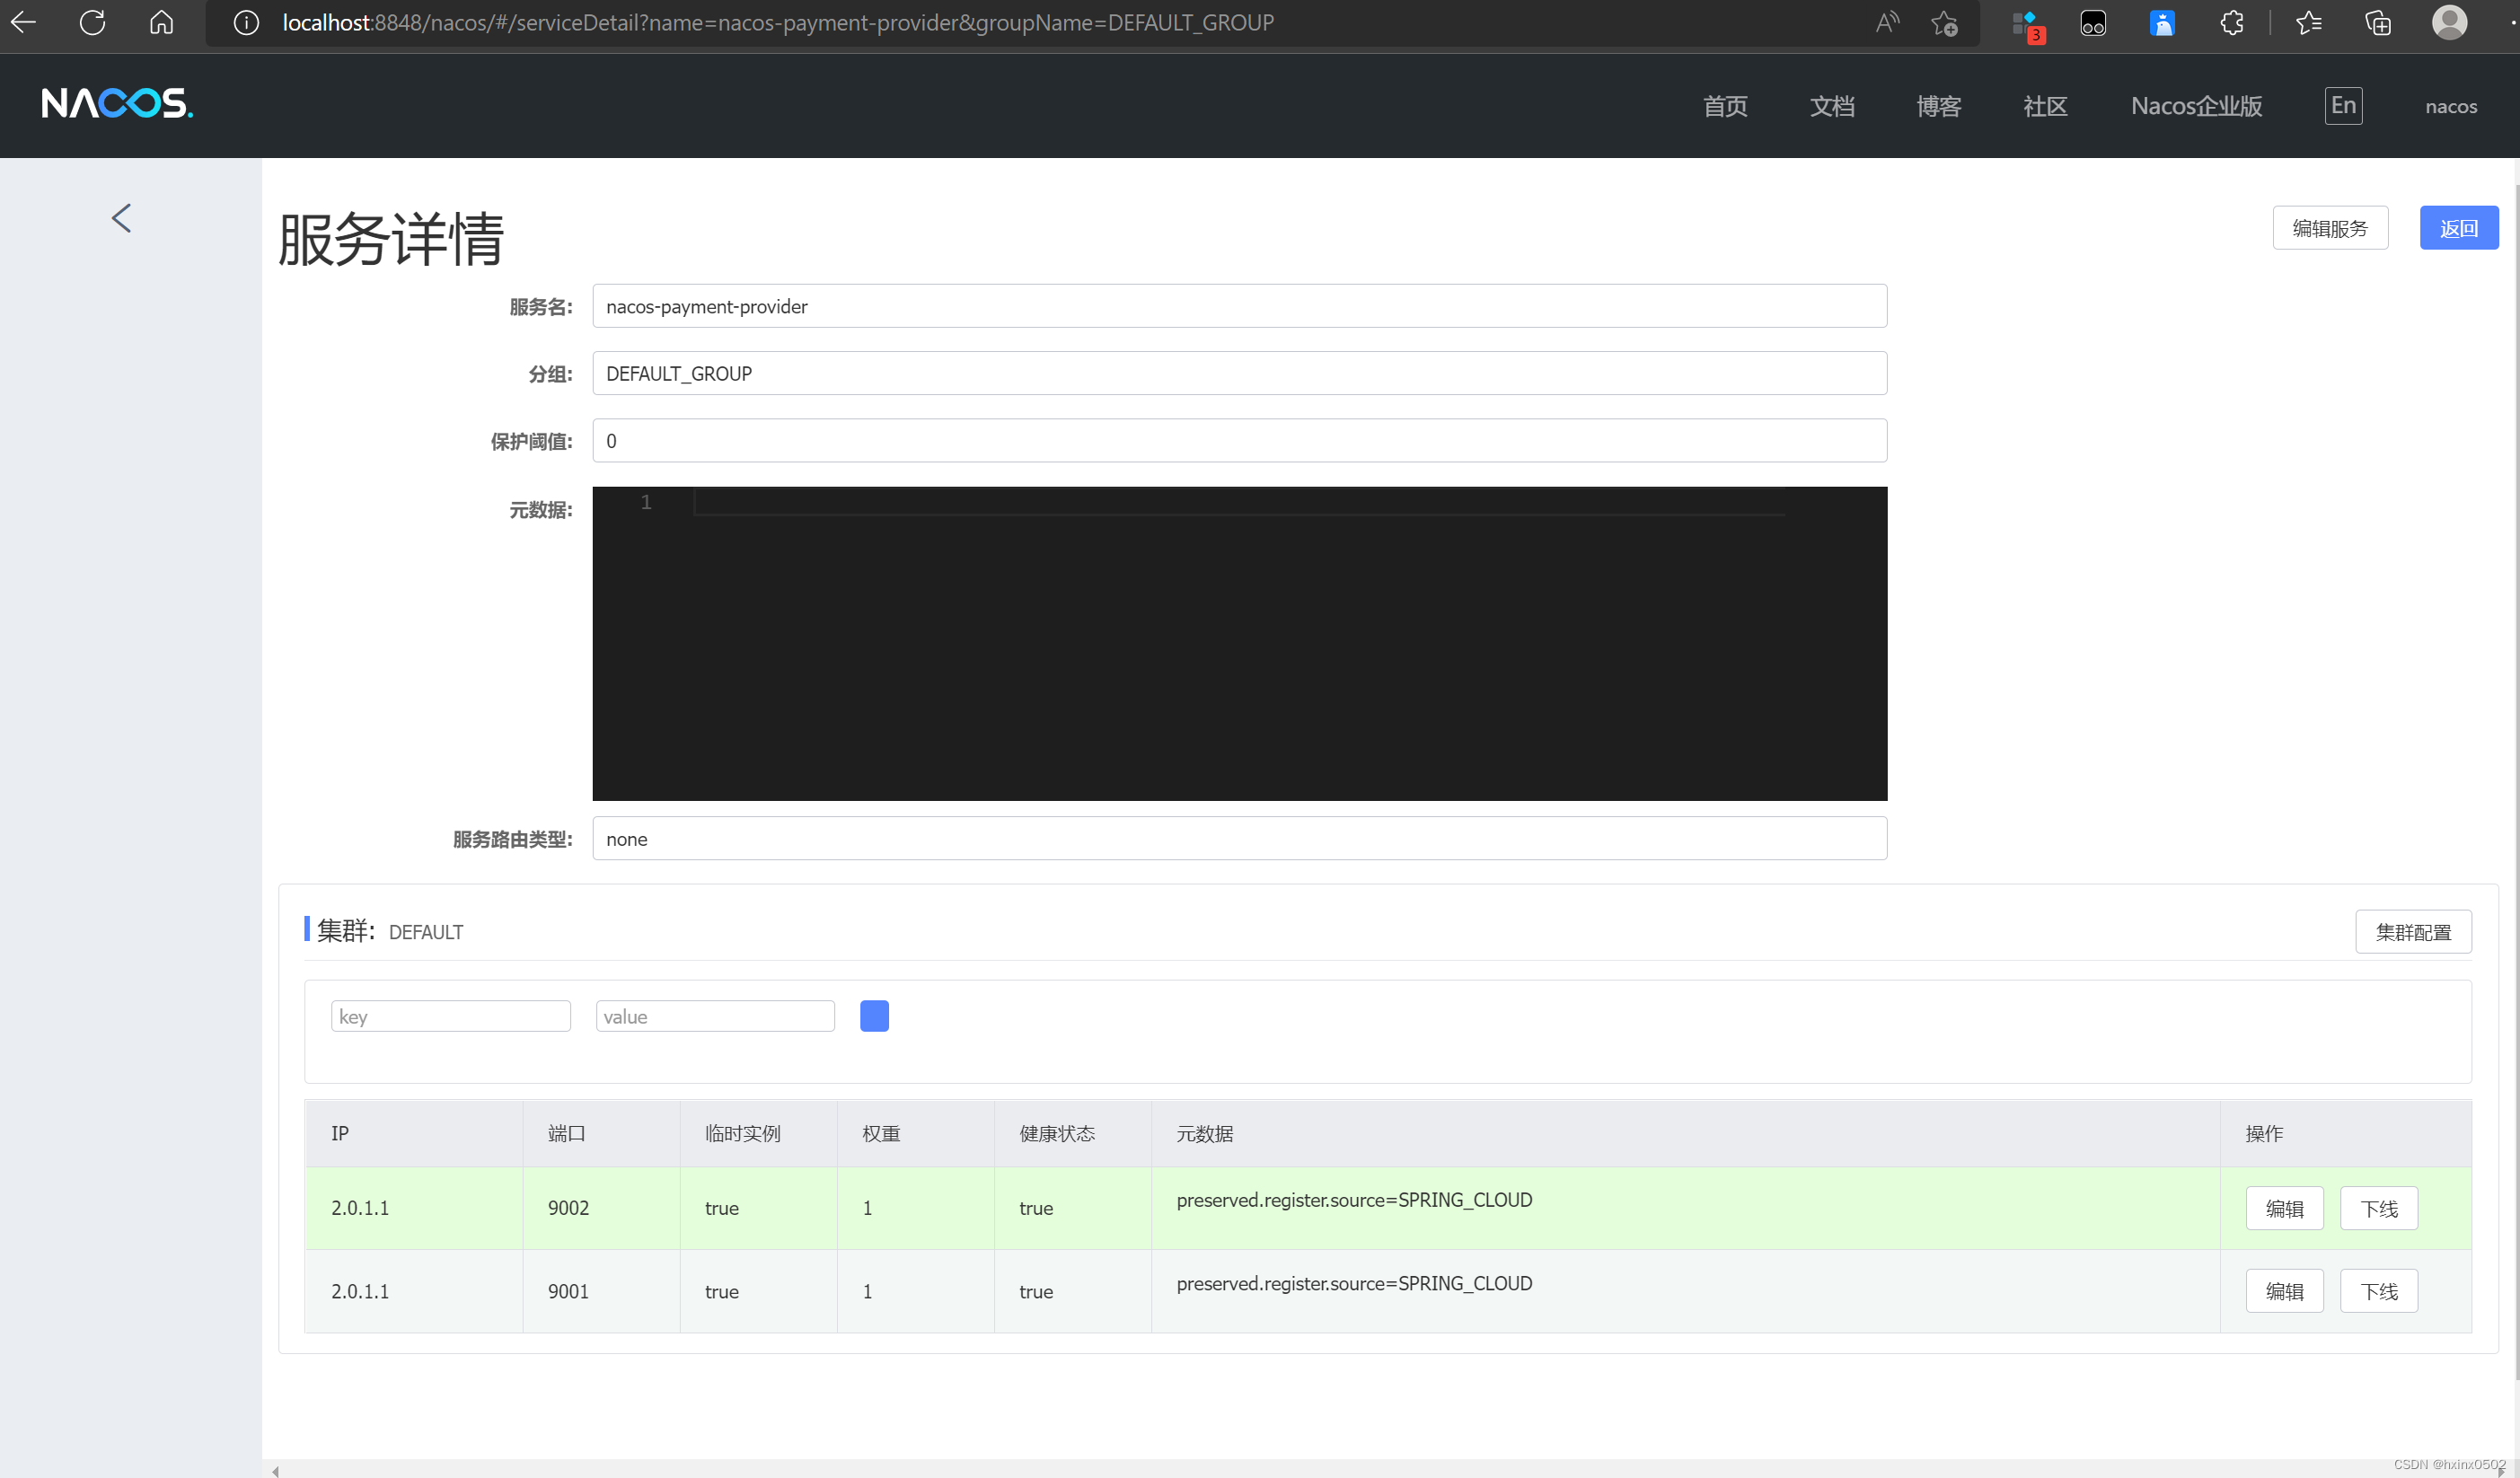The width and height of the screenshot is (2520, 1478).
Task: Open the nacos user menu
Action: [2450, 106]
